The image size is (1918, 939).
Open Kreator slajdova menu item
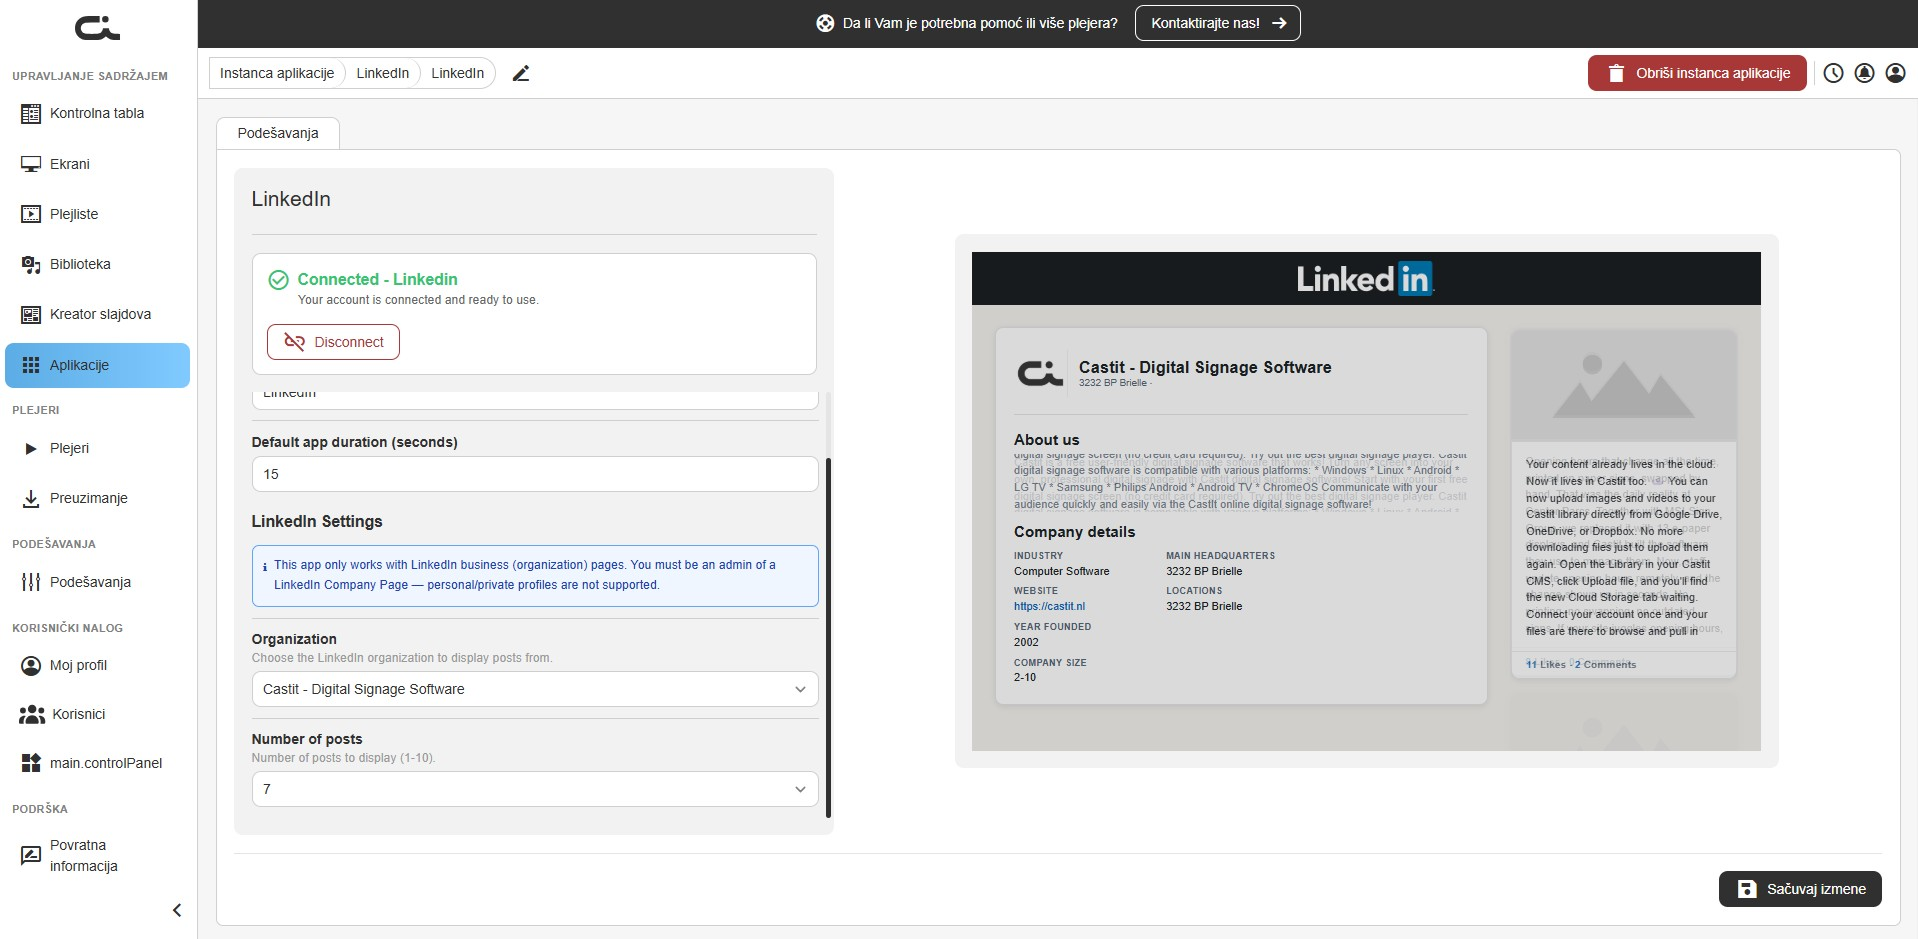pos(97,314)
